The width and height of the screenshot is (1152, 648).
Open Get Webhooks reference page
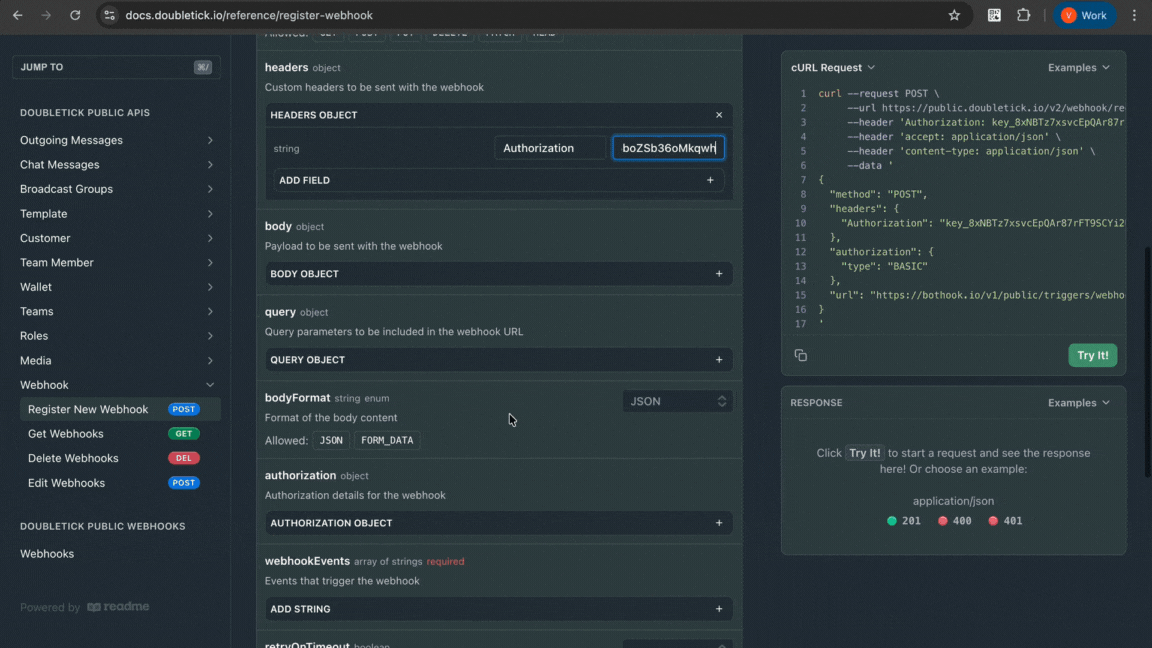coord(66,434)
